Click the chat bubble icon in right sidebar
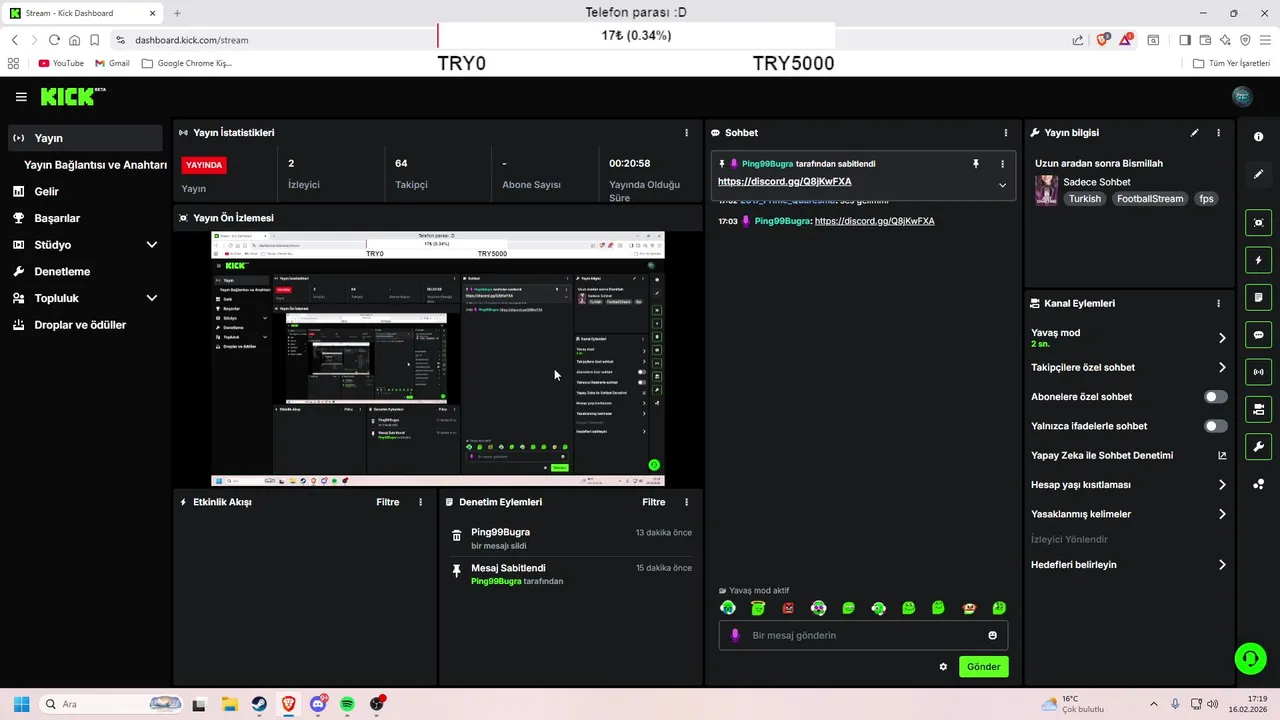The image size is (1280, 720). [1258, 335]
